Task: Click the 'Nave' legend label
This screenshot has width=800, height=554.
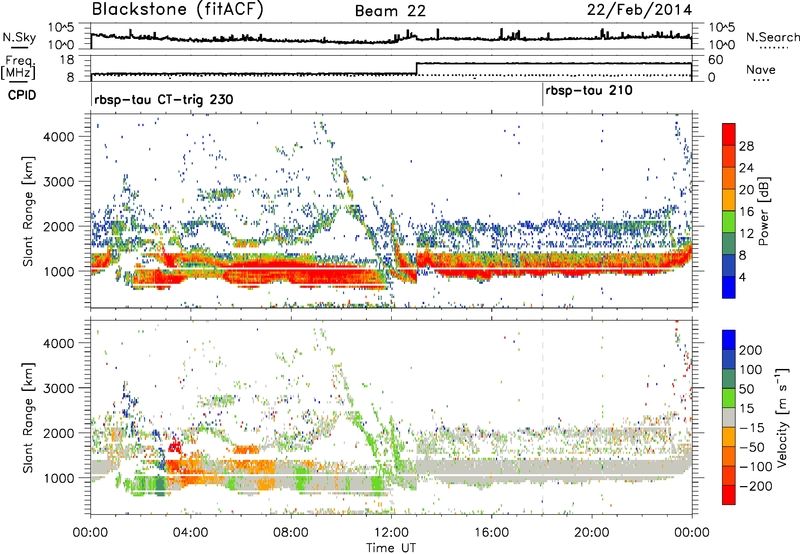Action: (x=761, y=70)
